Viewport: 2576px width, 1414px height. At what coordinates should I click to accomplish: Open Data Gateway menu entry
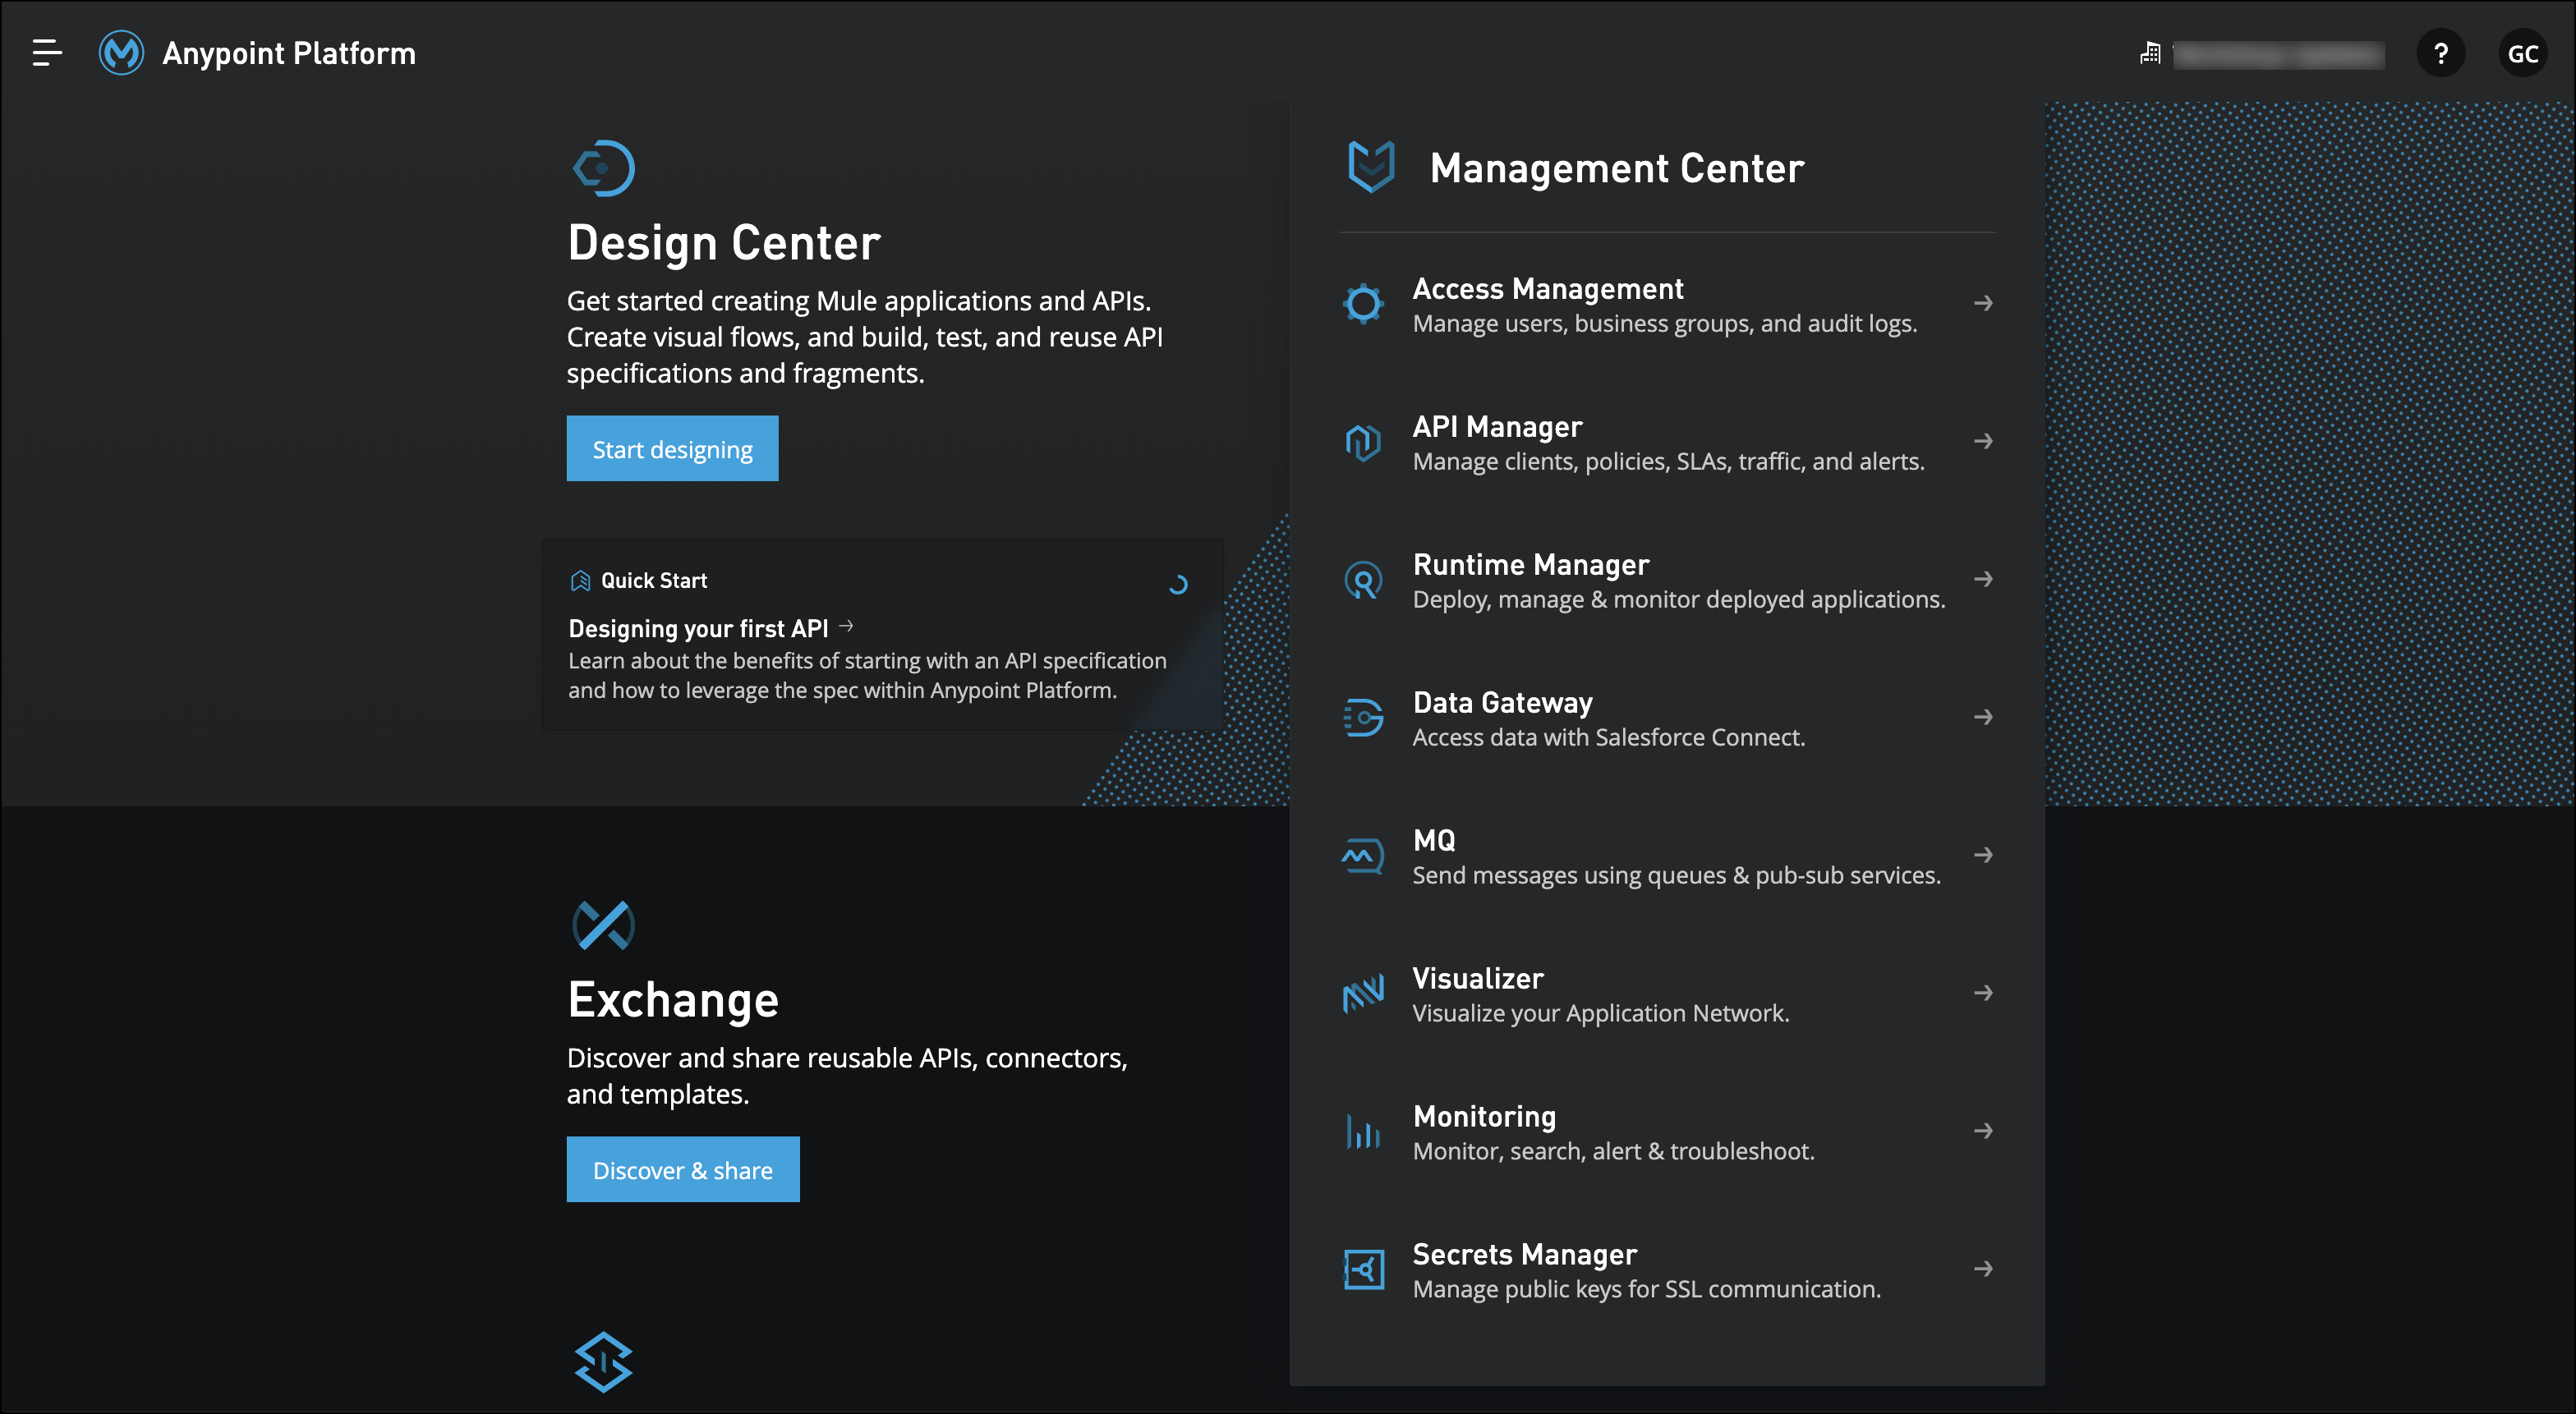[1502, 703]
